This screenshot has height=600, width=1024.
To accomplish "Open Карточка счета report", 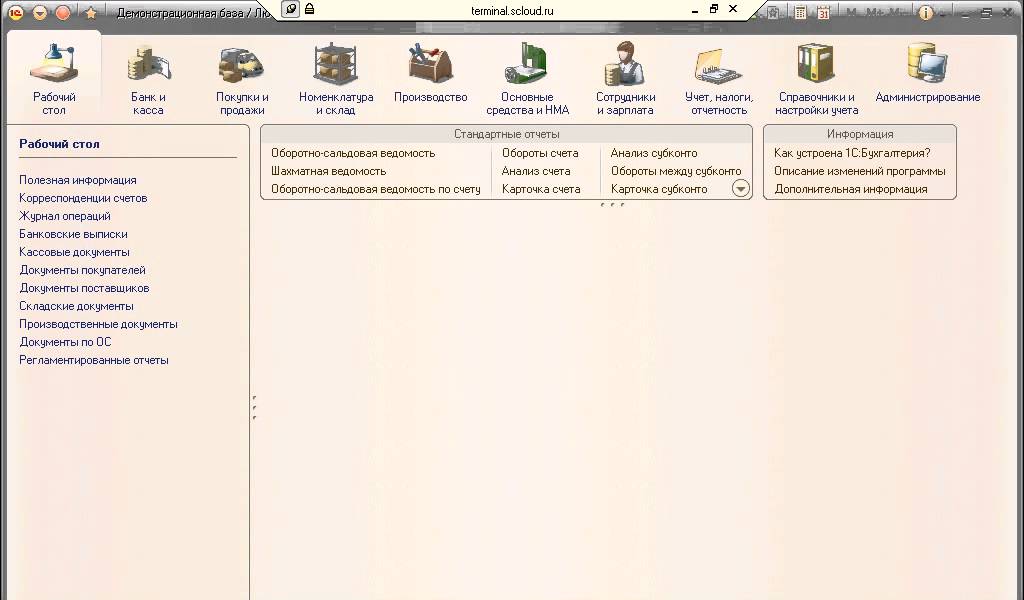I will [541, 189].
